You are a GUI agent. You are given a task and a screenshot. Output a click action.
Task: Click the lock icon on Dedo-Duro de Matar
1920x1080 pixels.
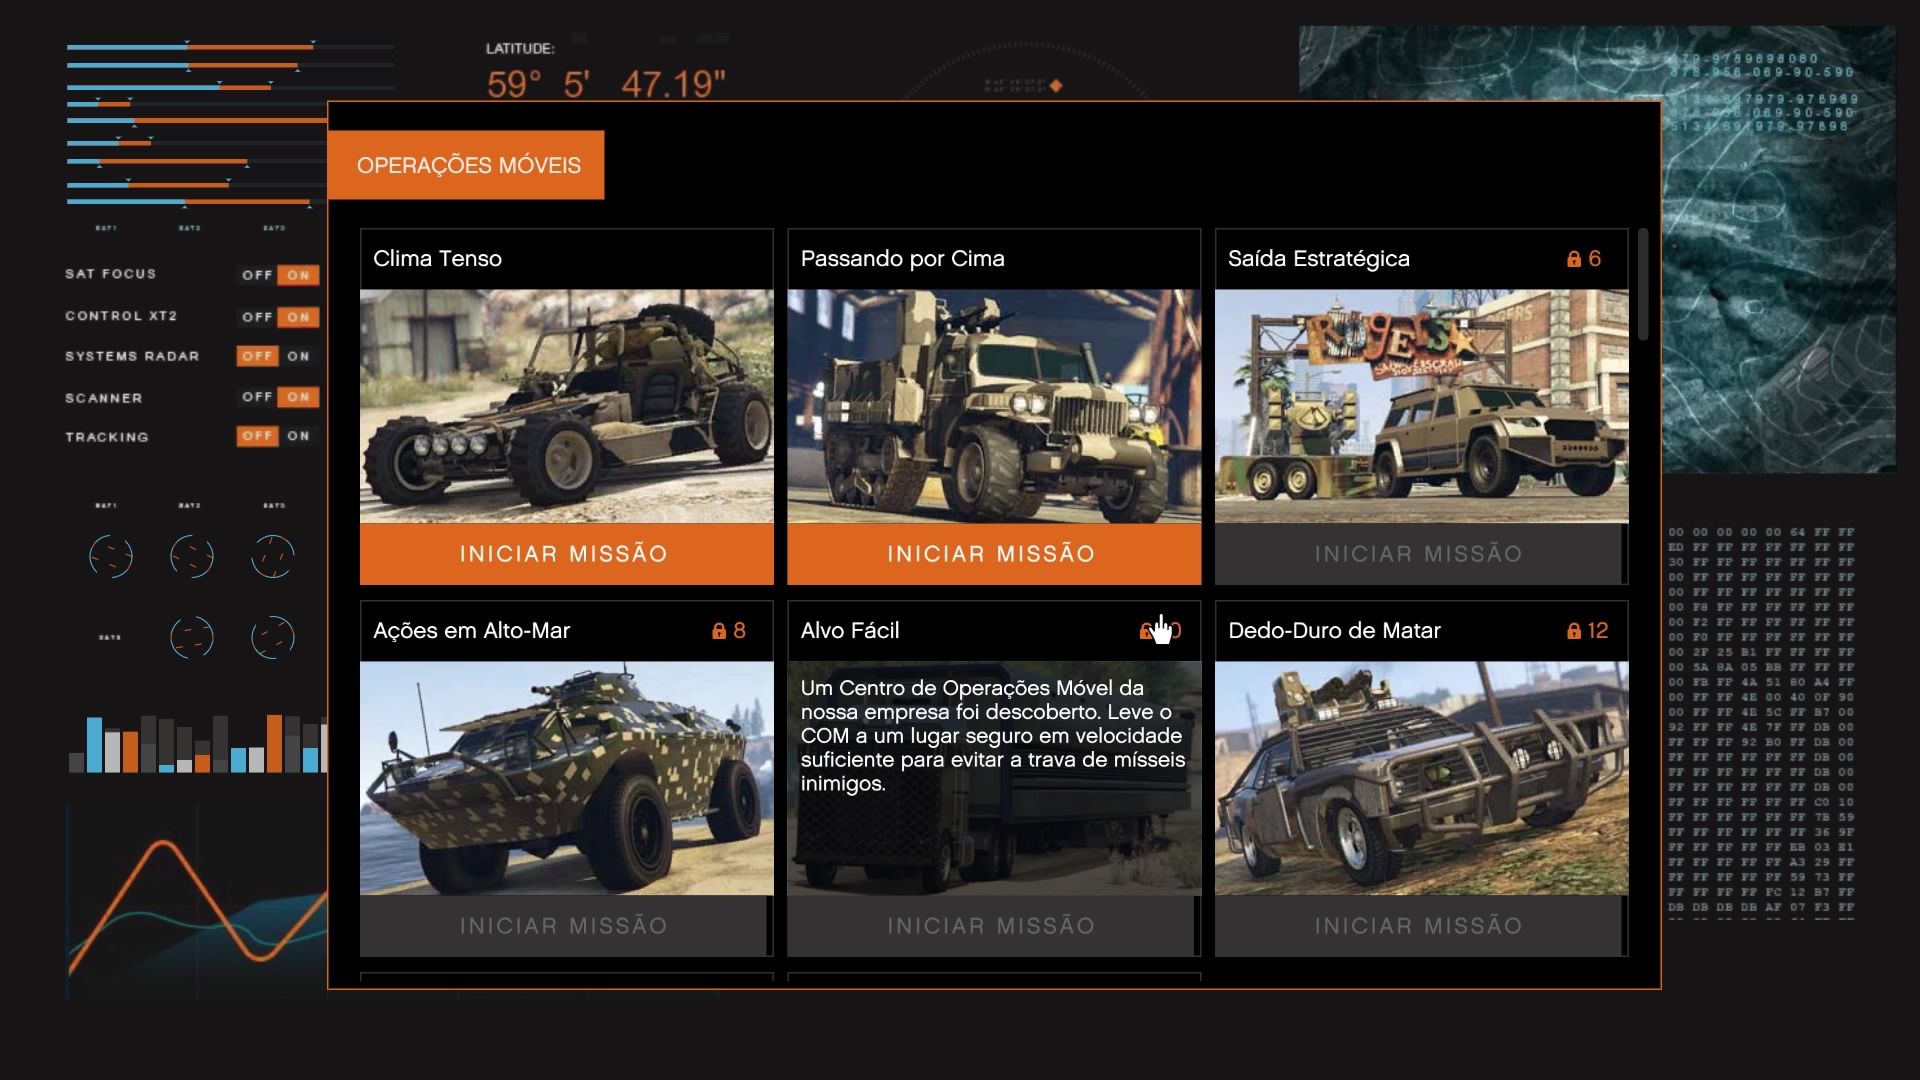pyautogui.click(x=1574, y=631)
